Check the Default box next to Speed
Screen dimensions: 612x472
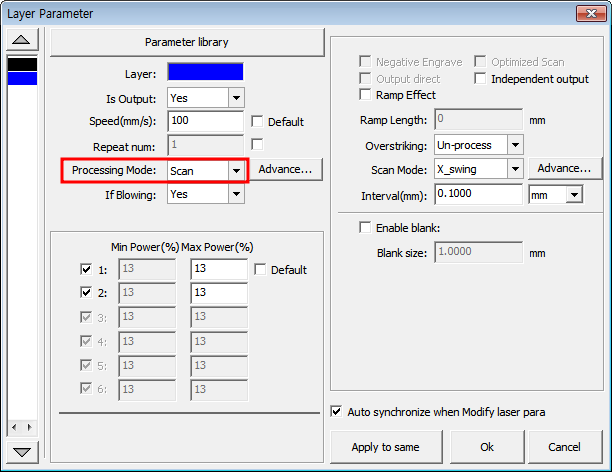pos(257,121)
